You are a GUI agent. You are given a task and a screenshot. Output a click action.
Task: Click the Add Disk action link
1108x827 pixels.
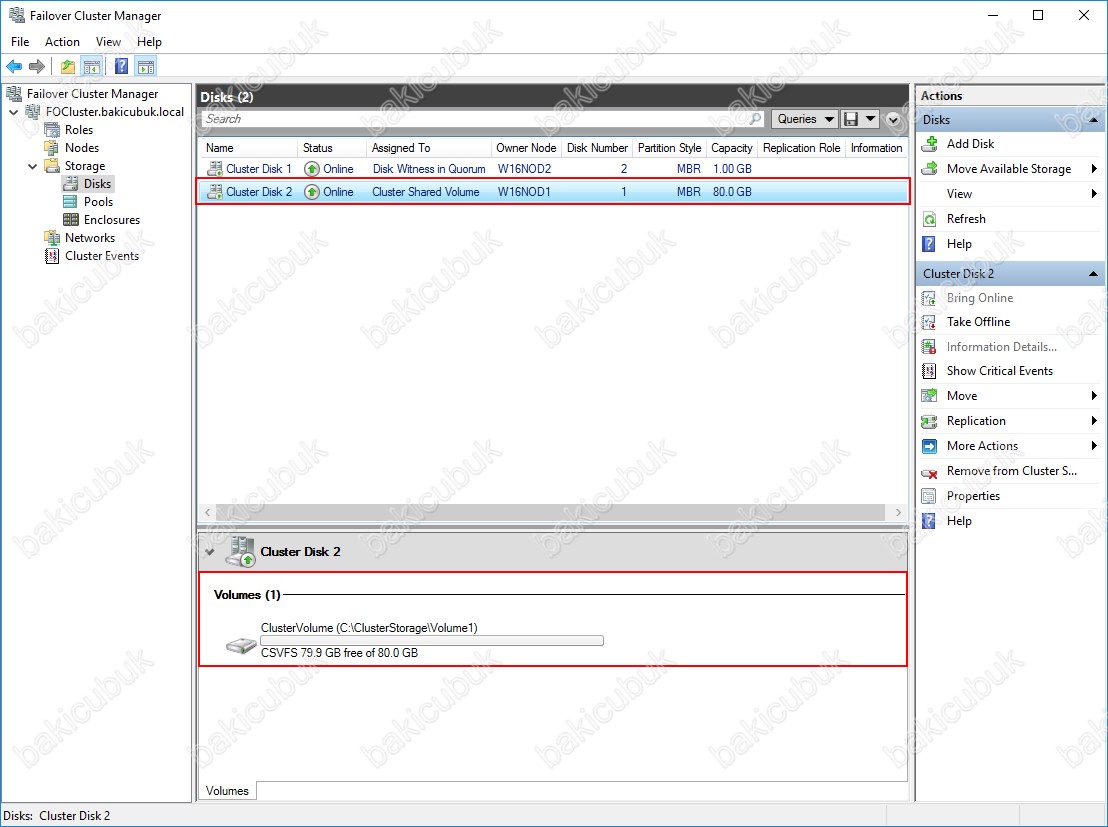[970, 143]
